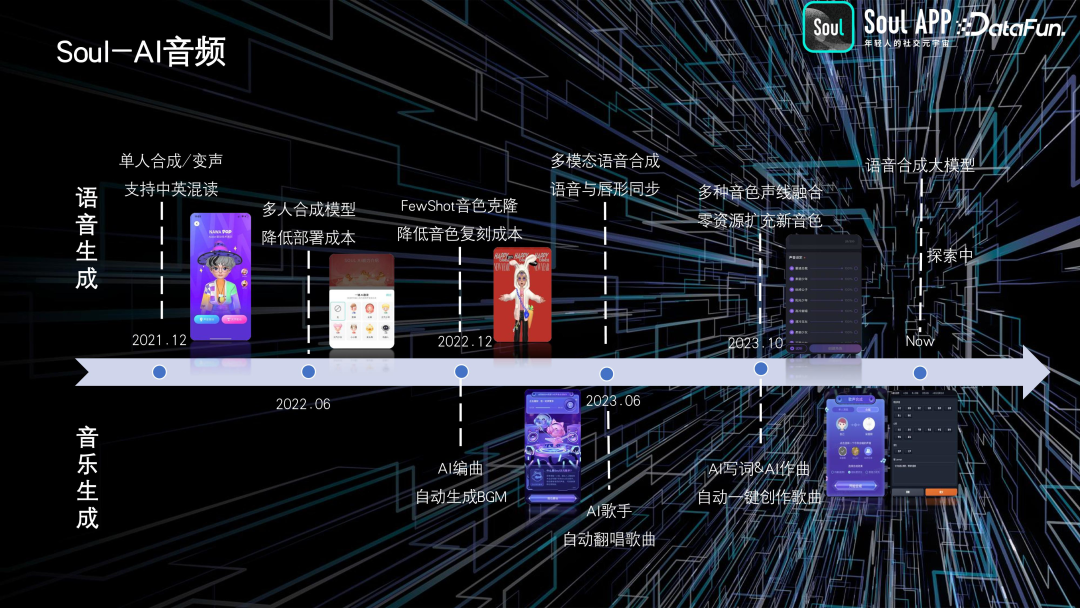The image size is (1080, 608).
Task: Select the 2023.06 timeline dot
Action: pyautogui.click(x=606, y=373)
